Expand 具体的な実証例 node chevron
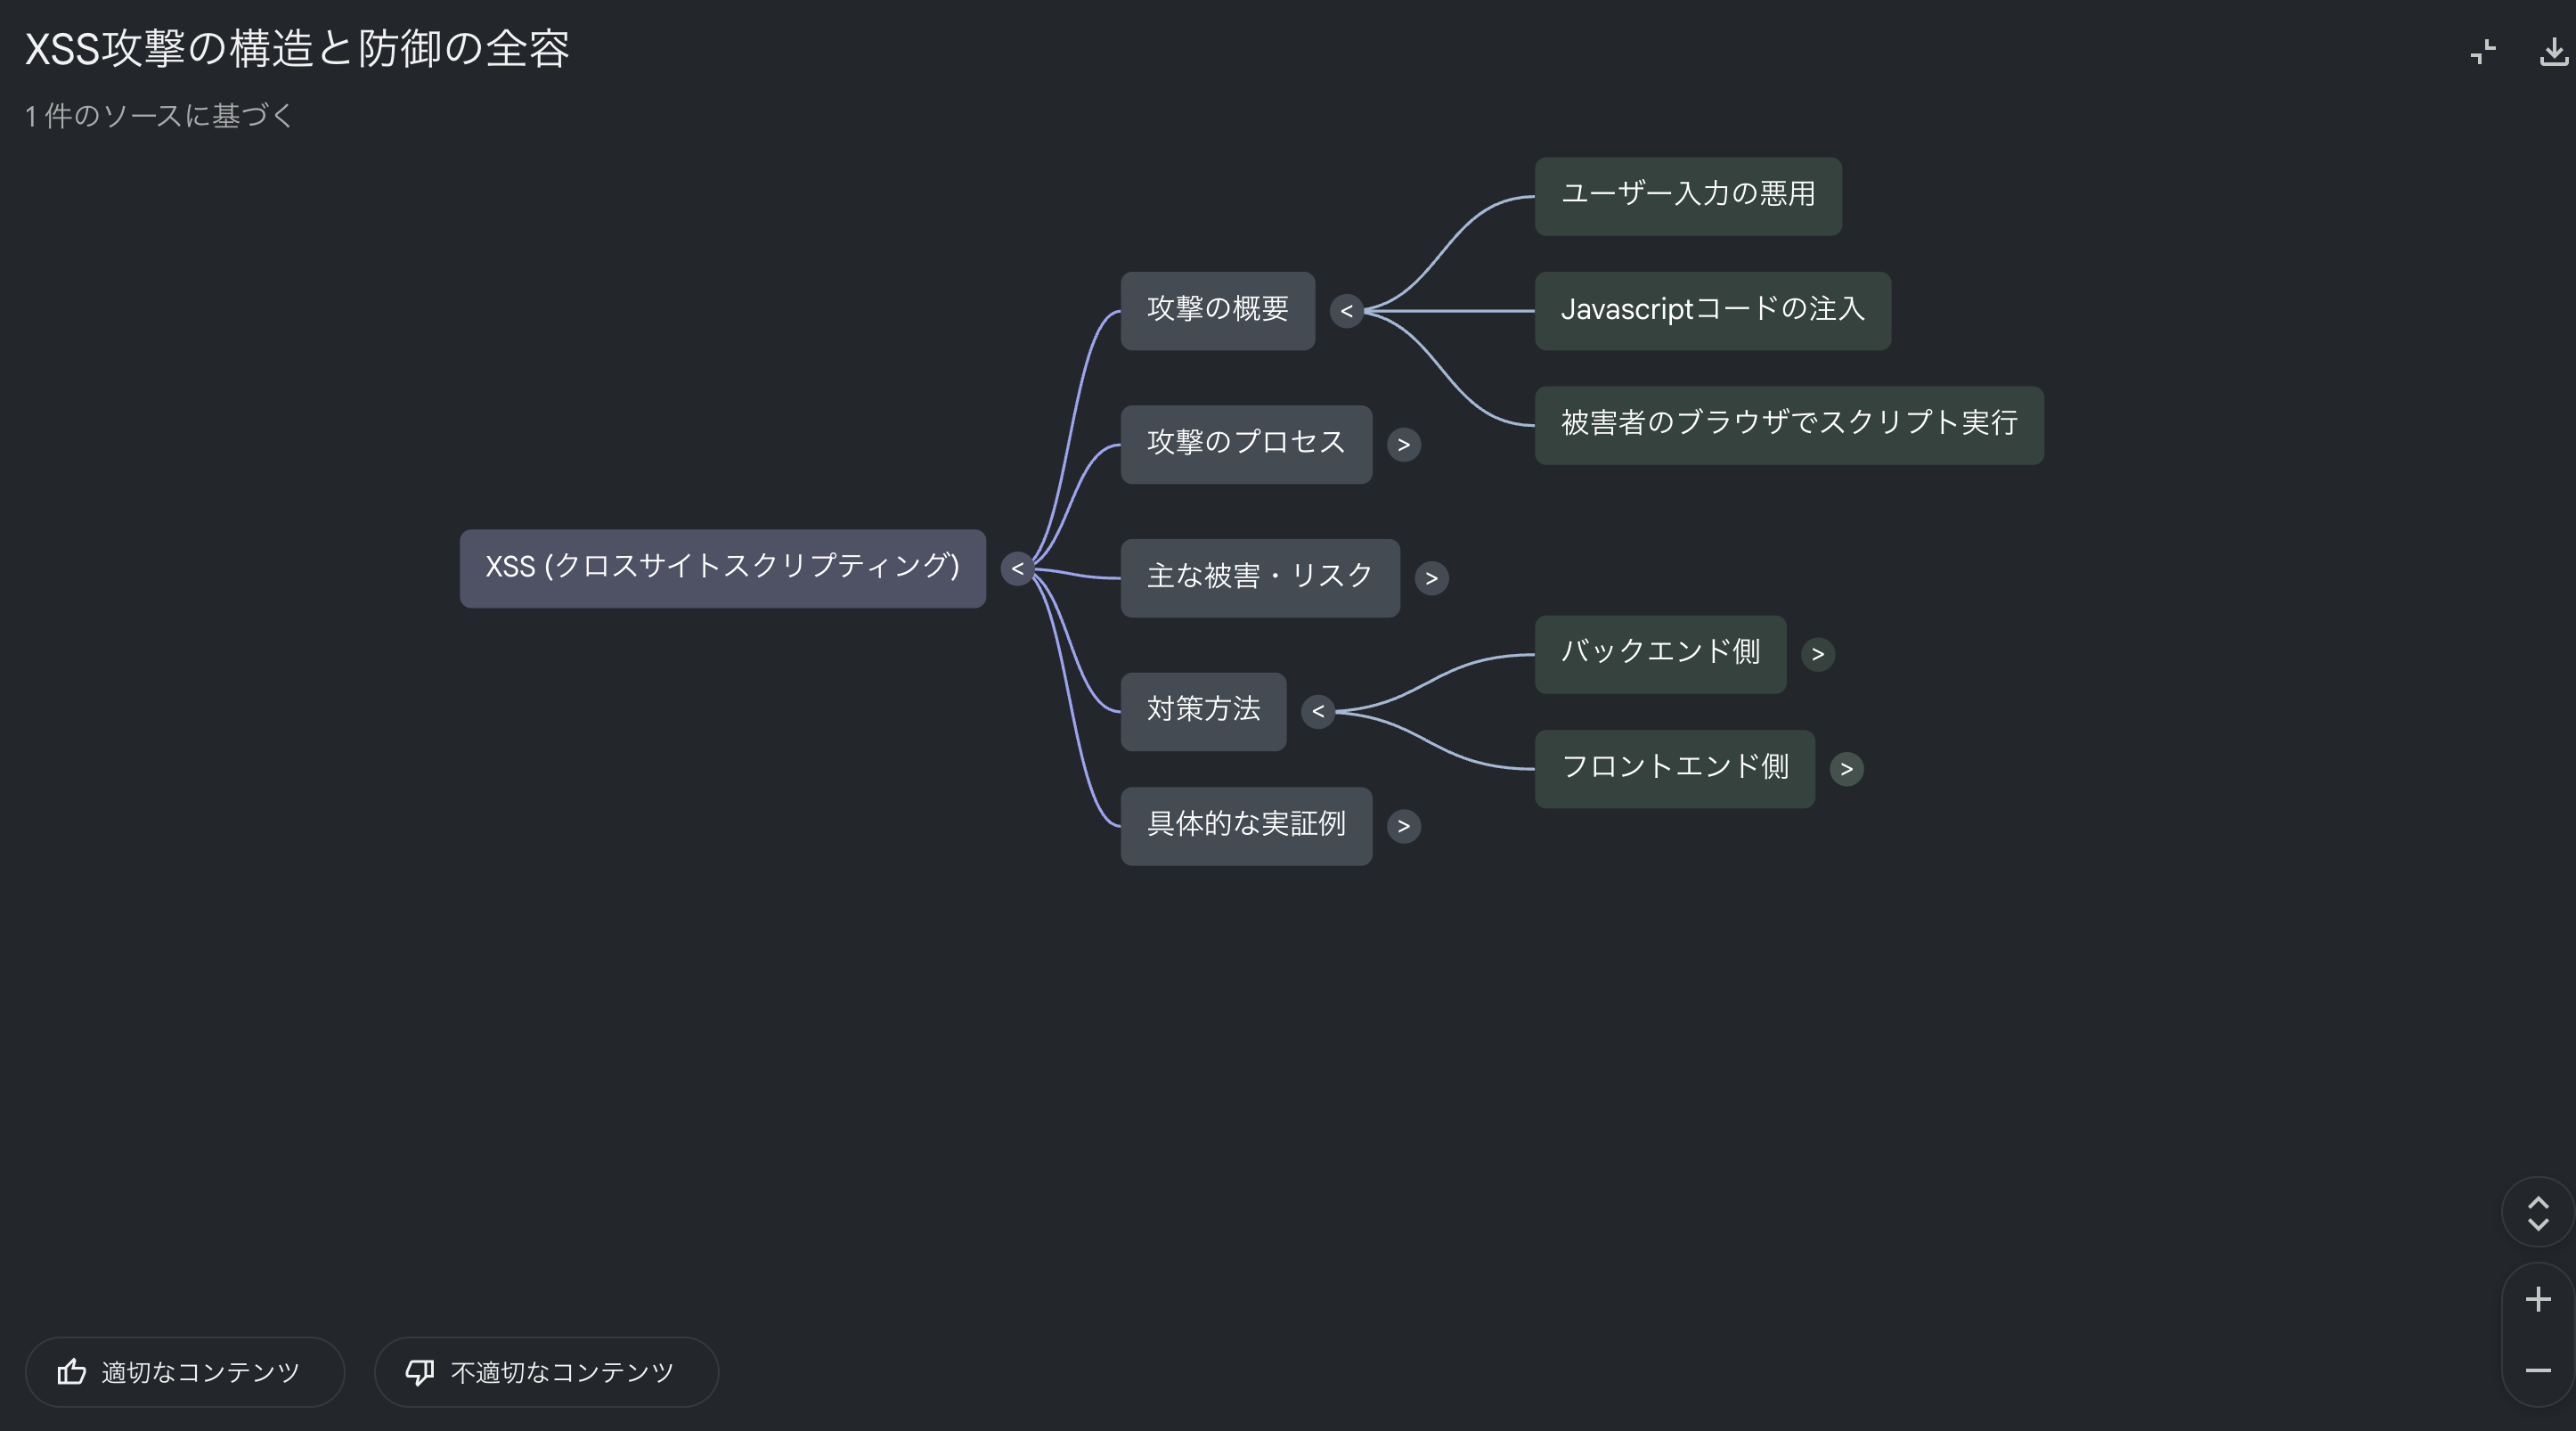2576x1431 pixels. [x=1403, y=826]
